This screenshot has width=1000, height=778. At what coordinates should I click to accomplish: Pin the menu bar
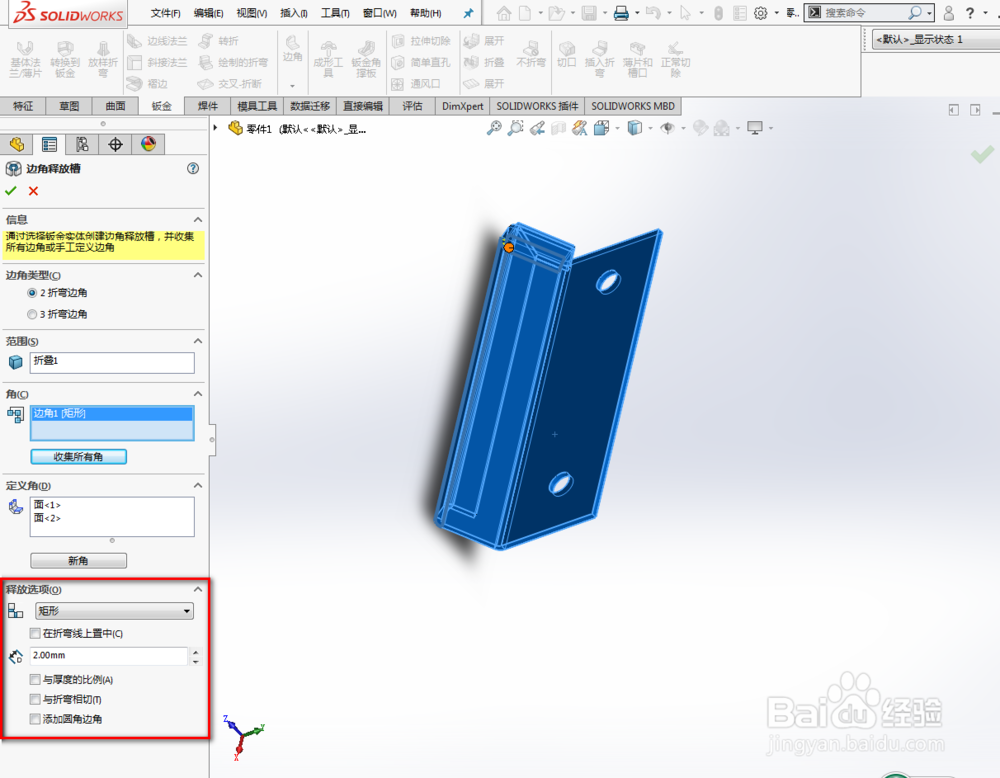(468, 13)
